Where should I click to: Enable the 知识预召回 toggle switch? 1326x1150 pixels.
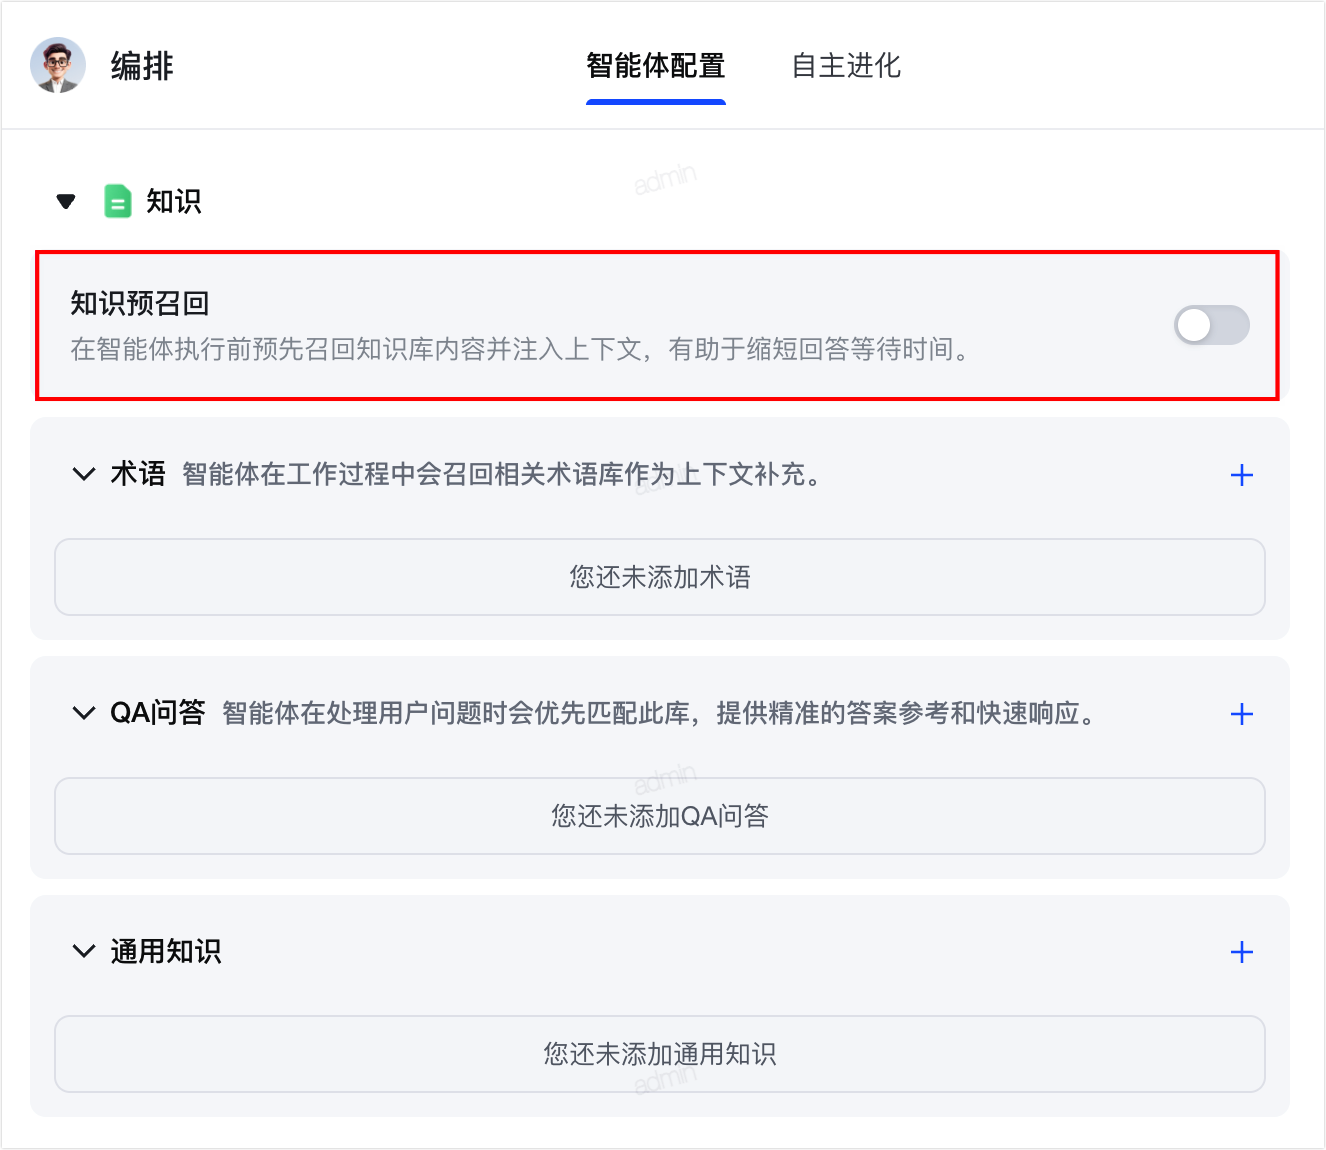[1211, 325]
